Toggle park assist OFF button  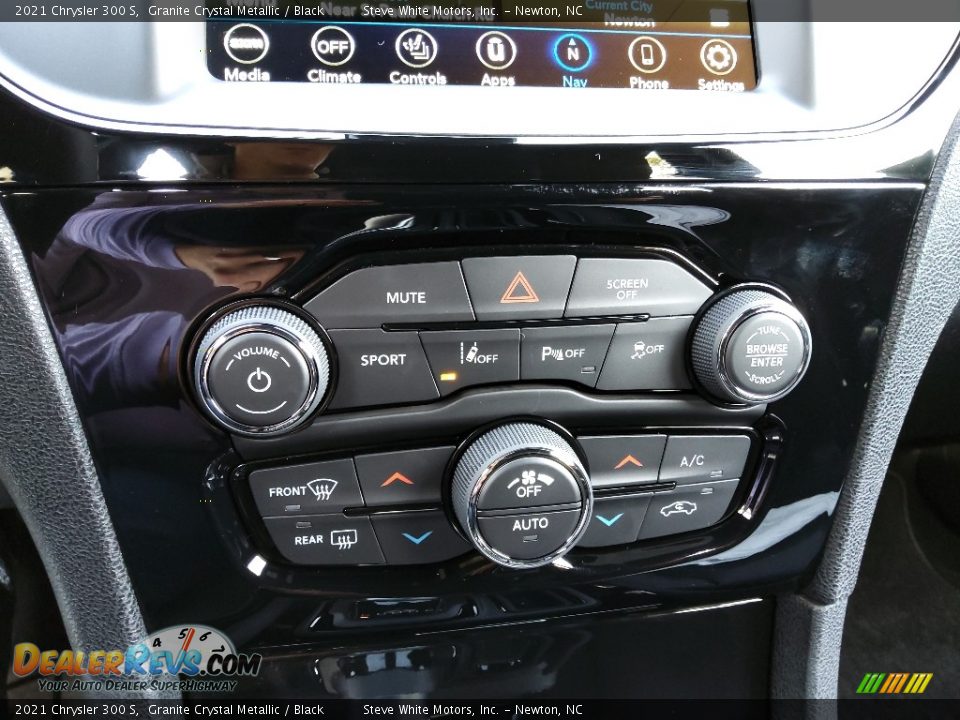pyautogui.click(x=564, y=354)
